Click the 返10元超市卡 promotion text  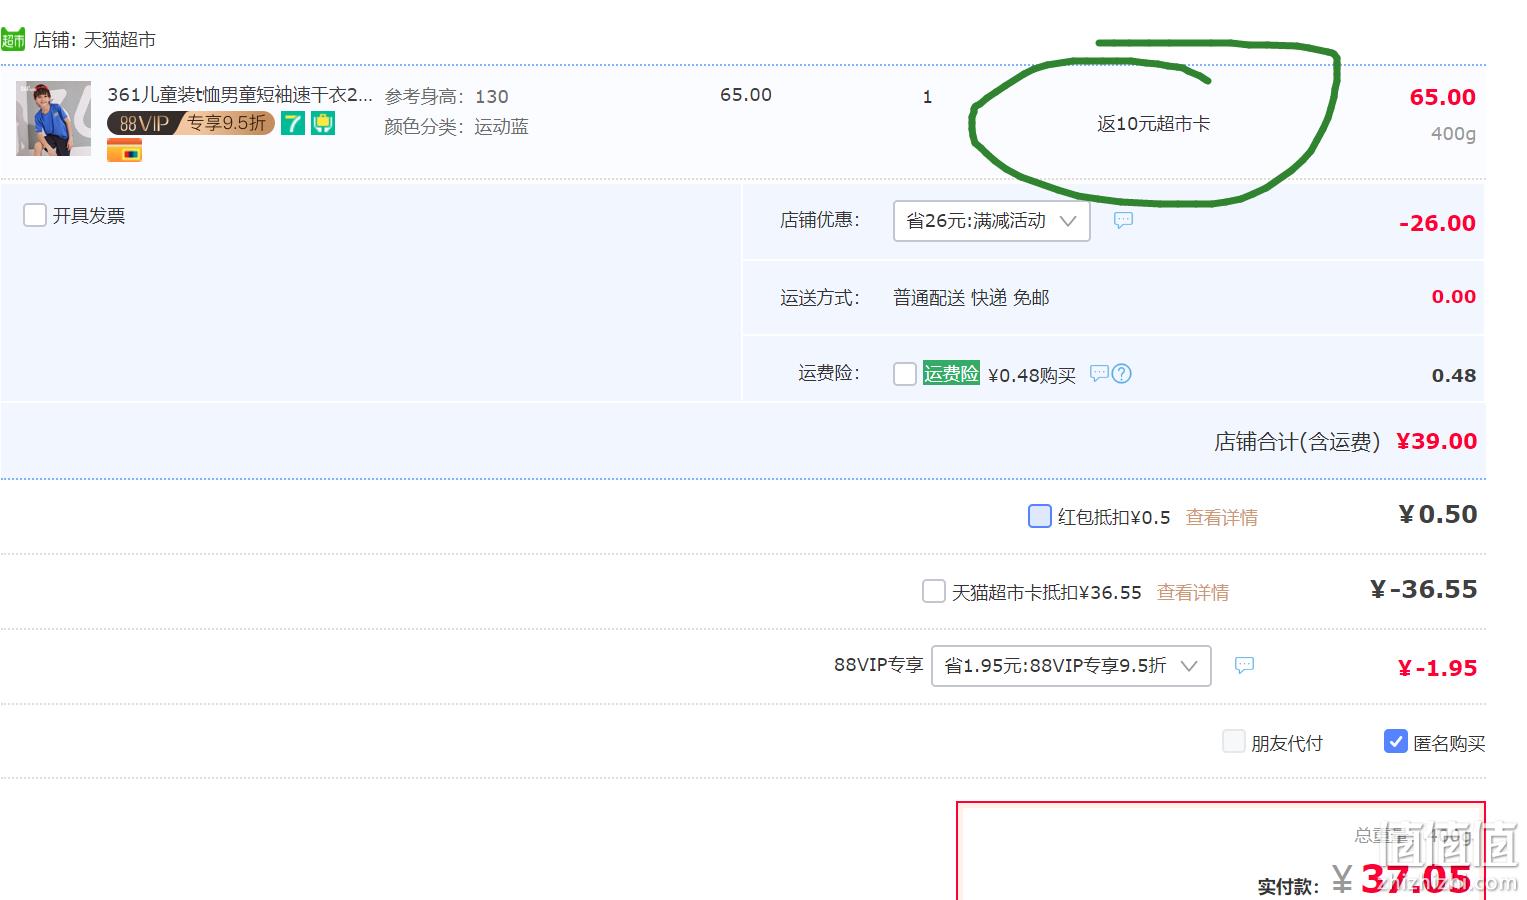(x=1153, y=124)
